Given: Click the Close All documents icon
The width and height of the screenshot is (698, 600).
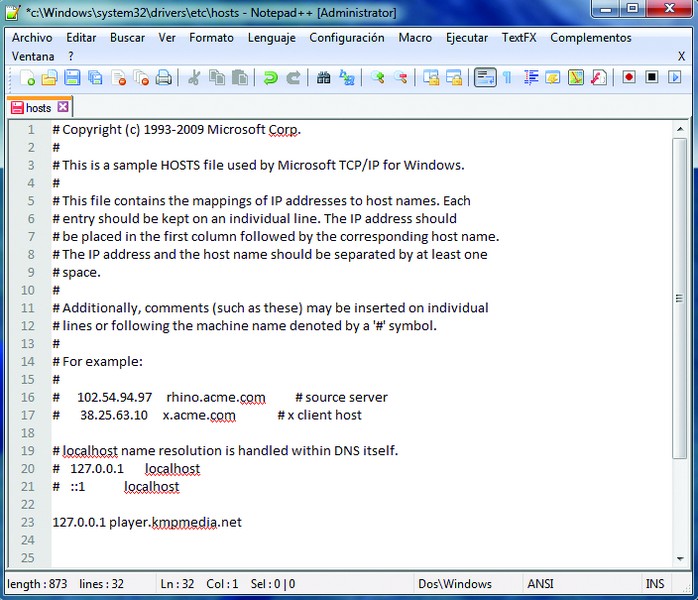Looking at the screenshot, I should pyautogui.click(x=142, y=78).
